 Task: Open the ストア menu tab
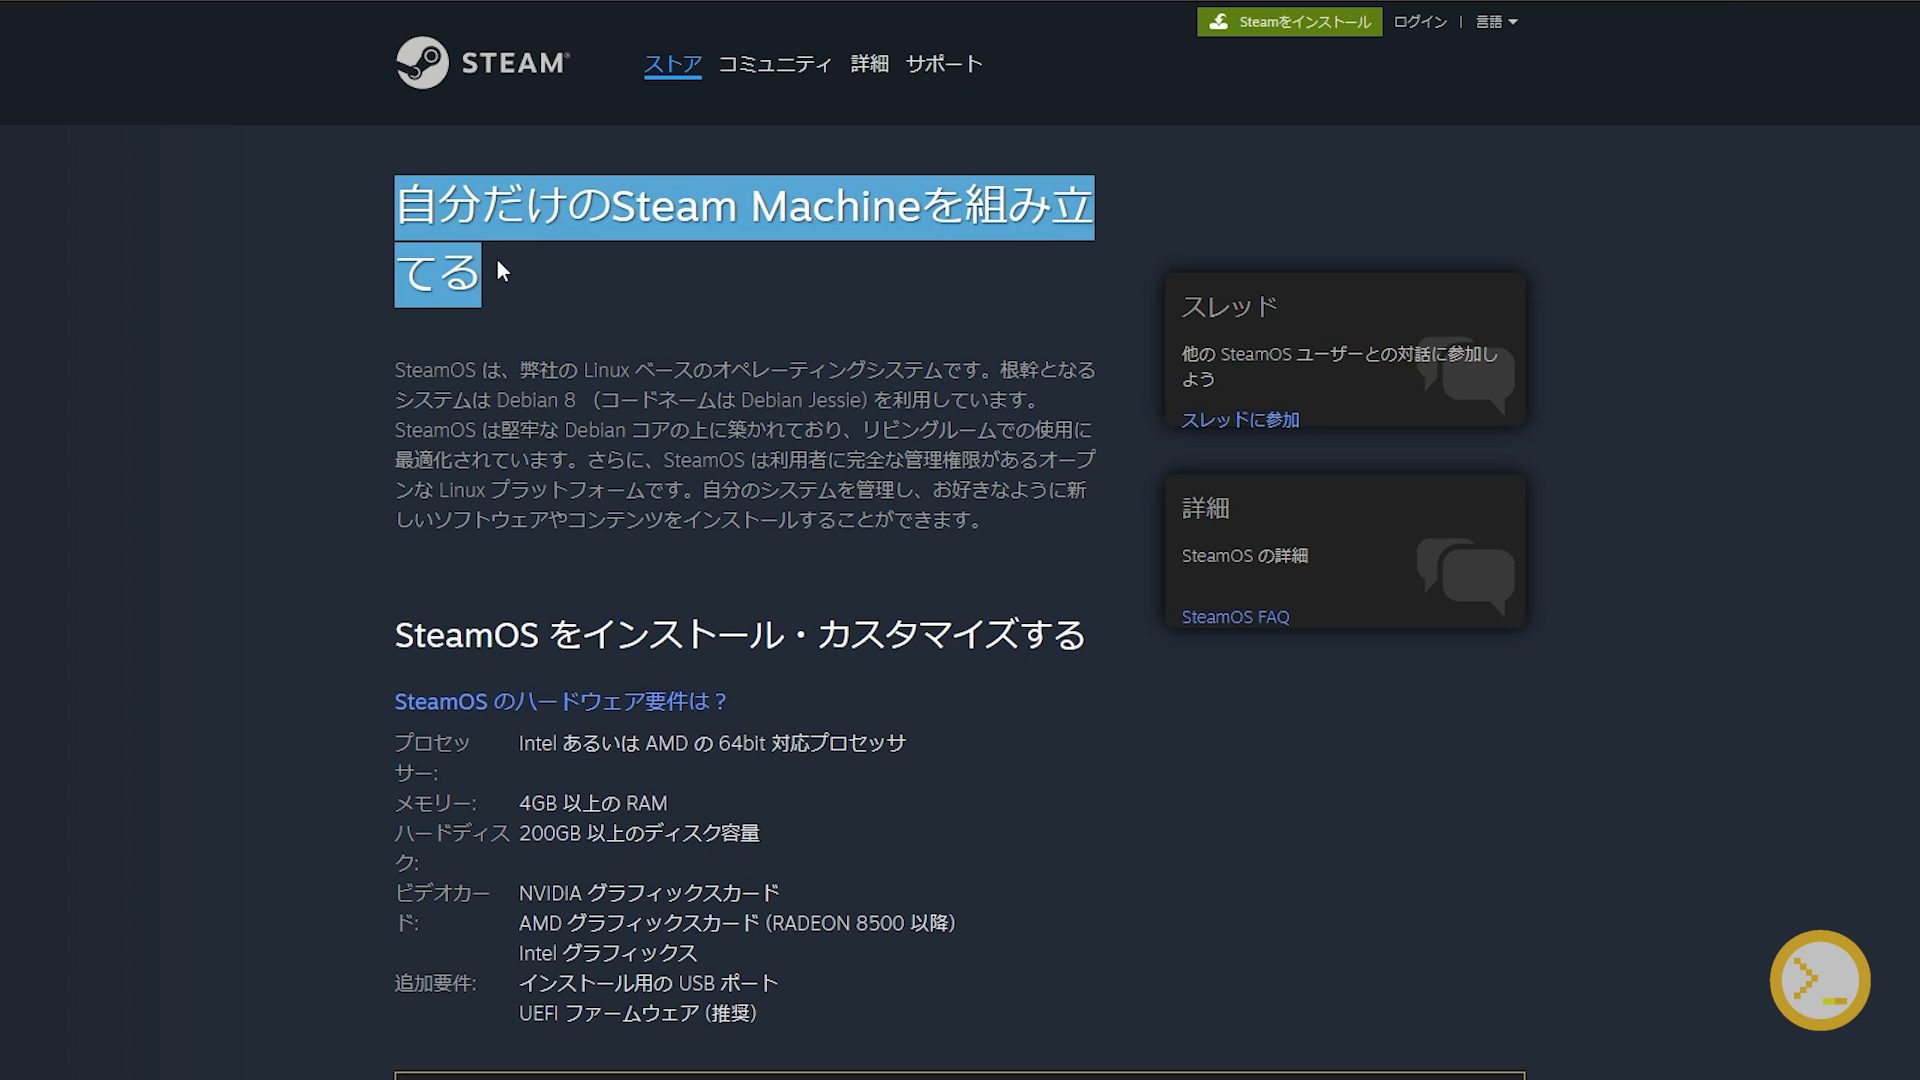672,64
